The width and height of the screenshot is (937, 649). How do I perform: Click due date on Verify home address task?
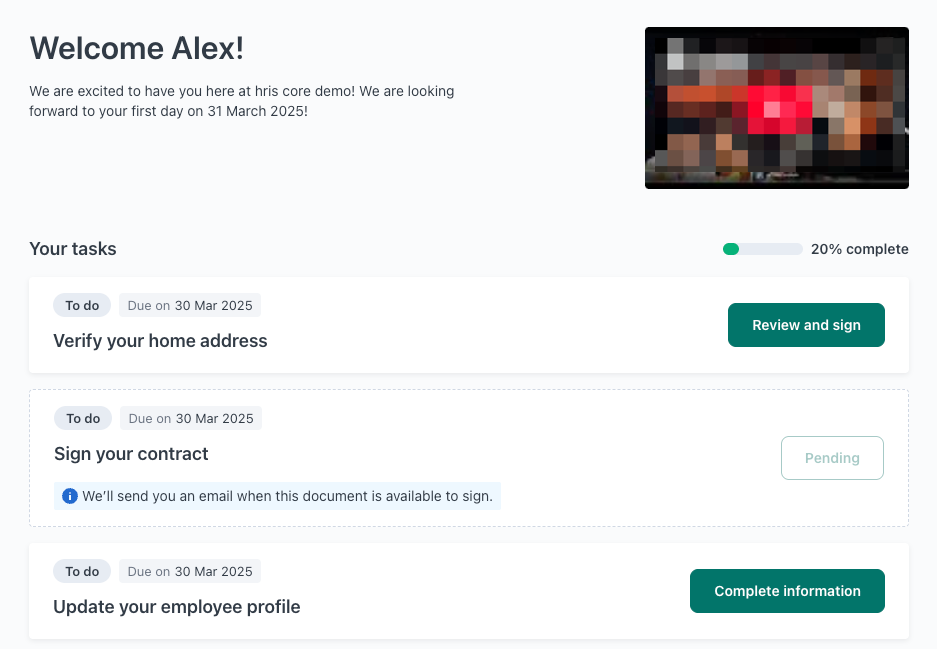(190, 305)
